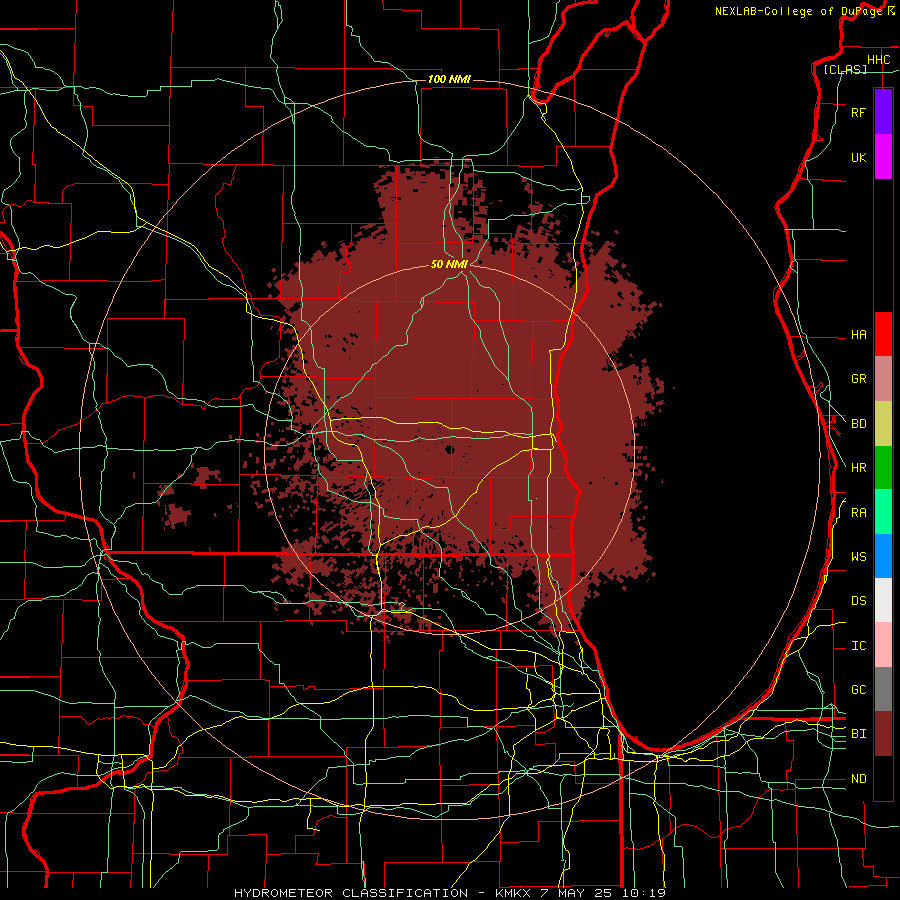Click the HA red color swatch
900x900 pixels.
(x=883, y=334)
